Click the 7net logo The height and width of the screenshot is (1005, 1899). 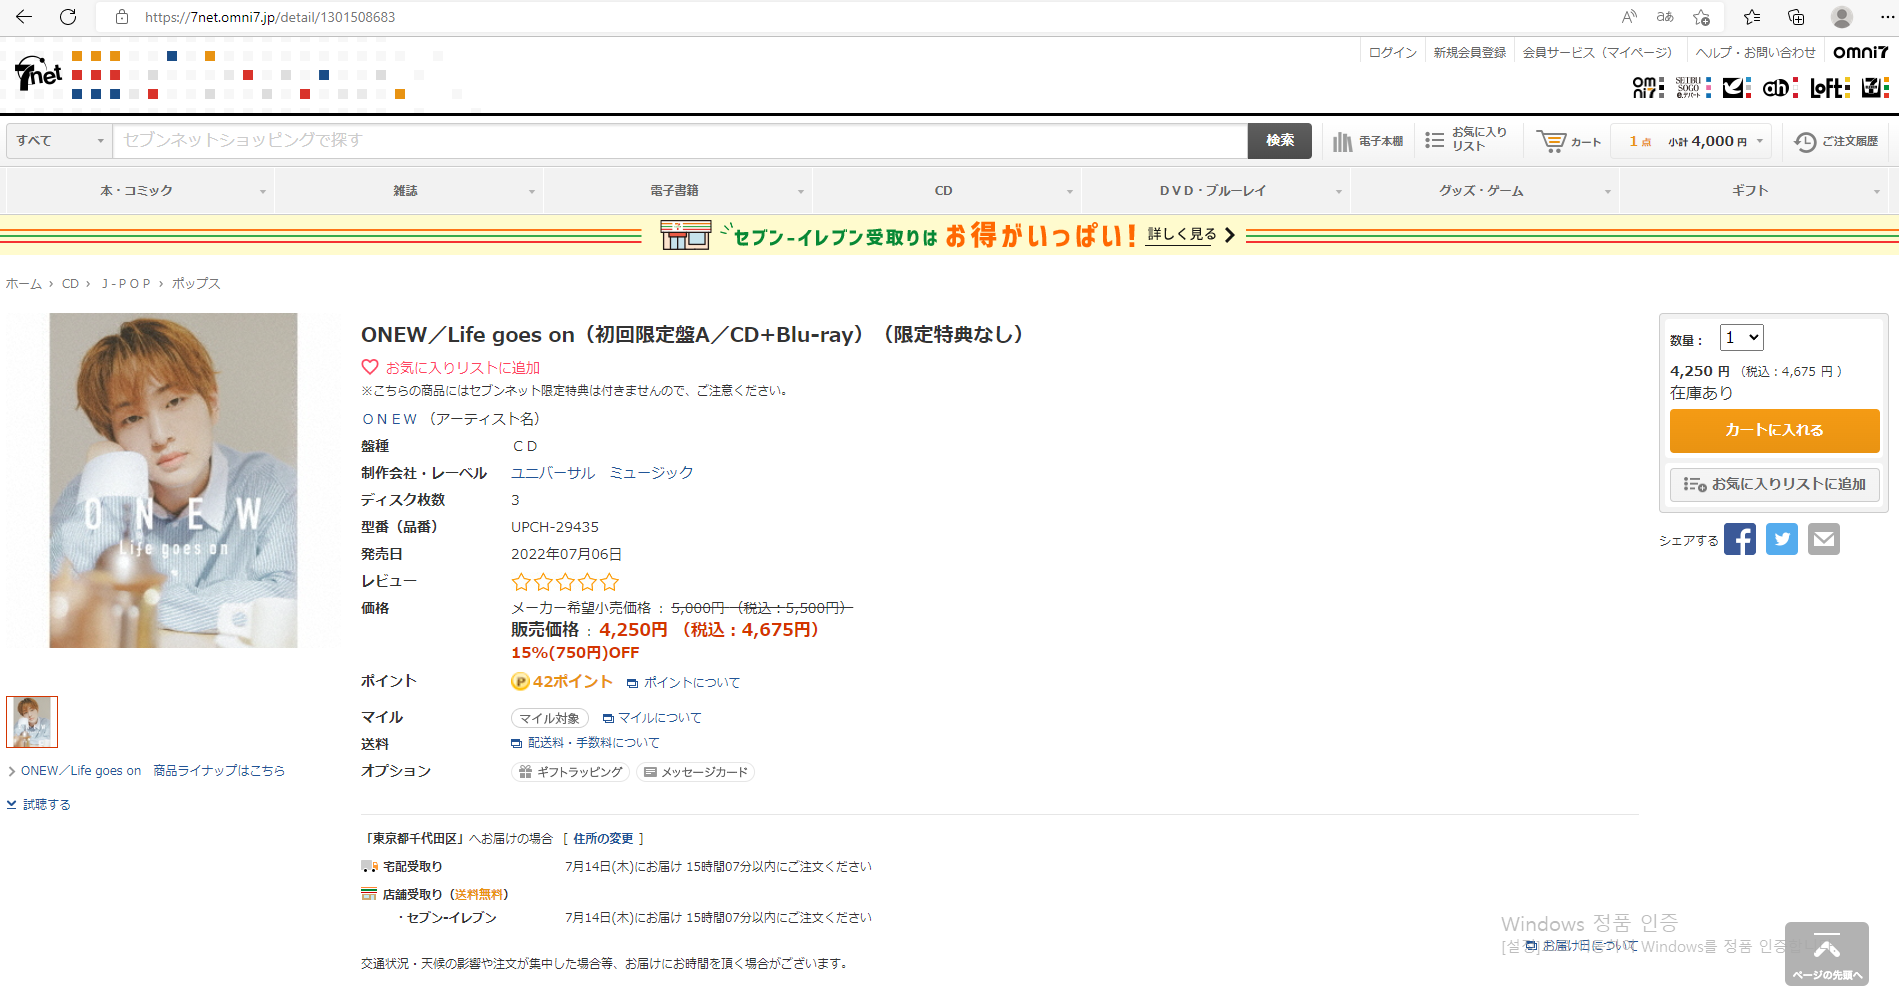(x=38, y=72)
